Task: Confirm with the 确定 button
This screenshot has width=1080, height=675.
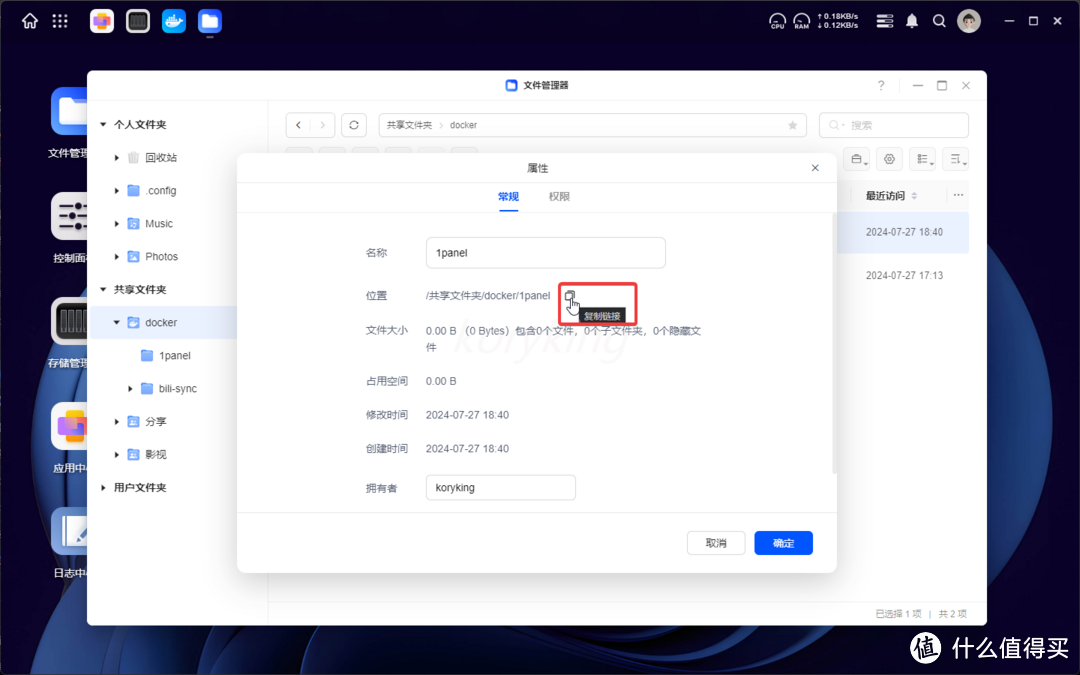Action: [x=783, y=542]
